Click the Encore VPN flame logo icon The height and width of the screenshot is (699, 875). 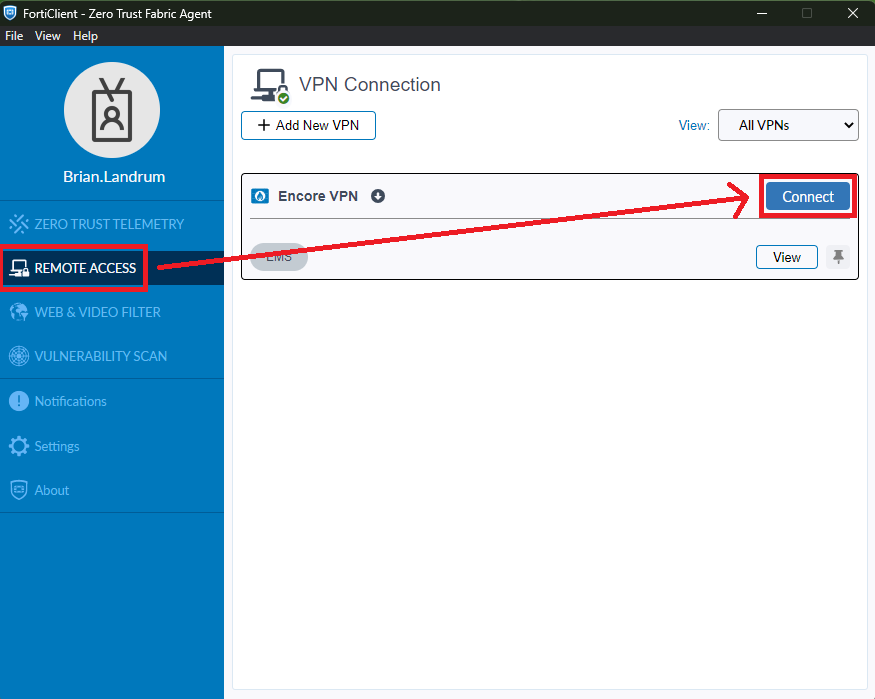pos(260,196)
